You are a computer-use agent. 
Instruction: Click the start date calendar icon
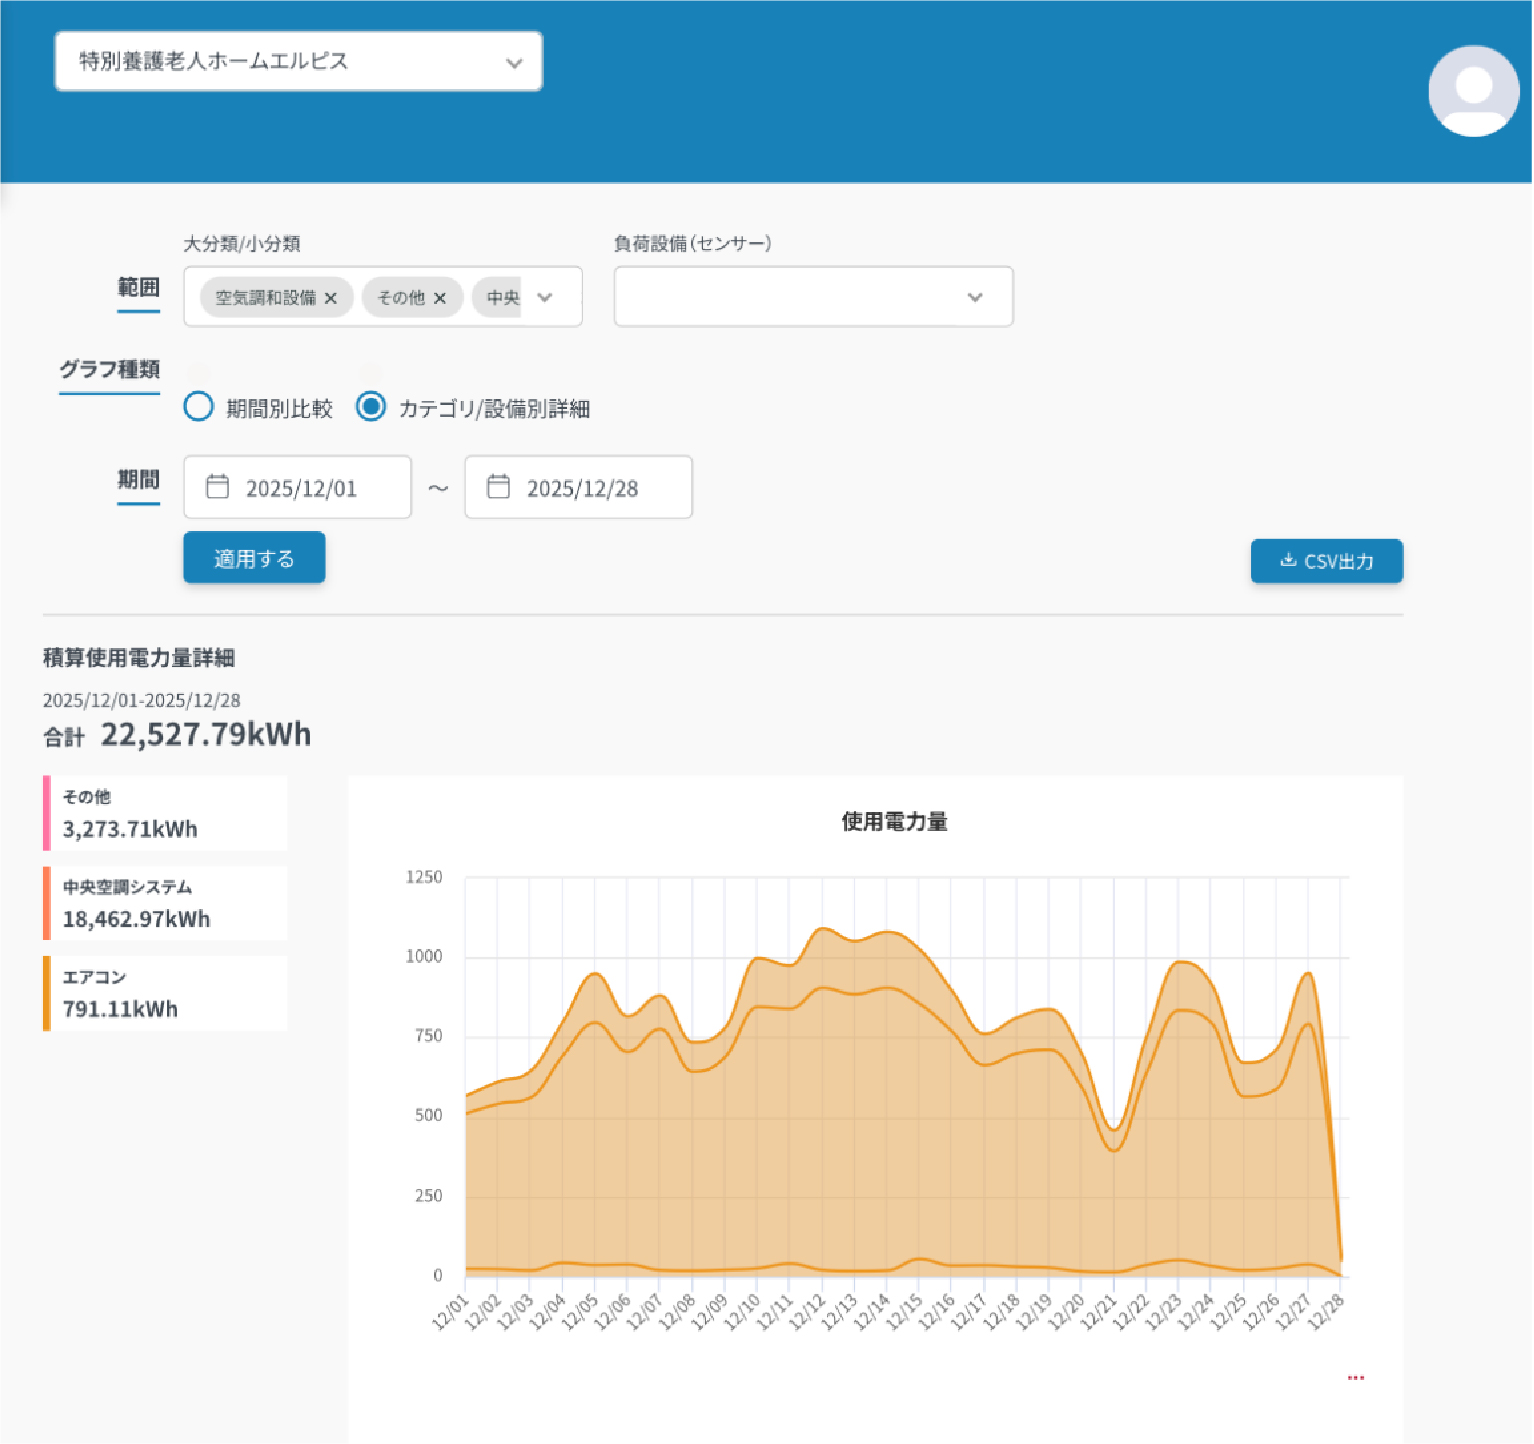point(217,487)
